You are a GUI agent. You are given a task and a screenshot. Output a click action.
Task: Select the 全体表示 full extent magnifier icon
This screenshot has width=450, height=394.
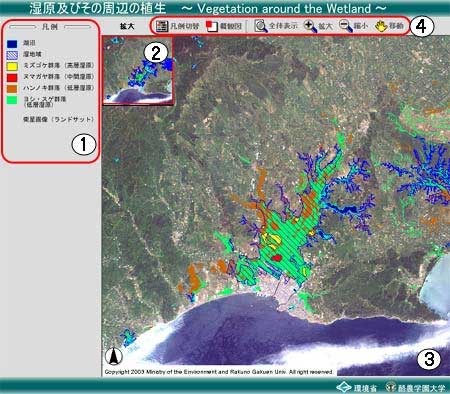click(x=261, y=26)
